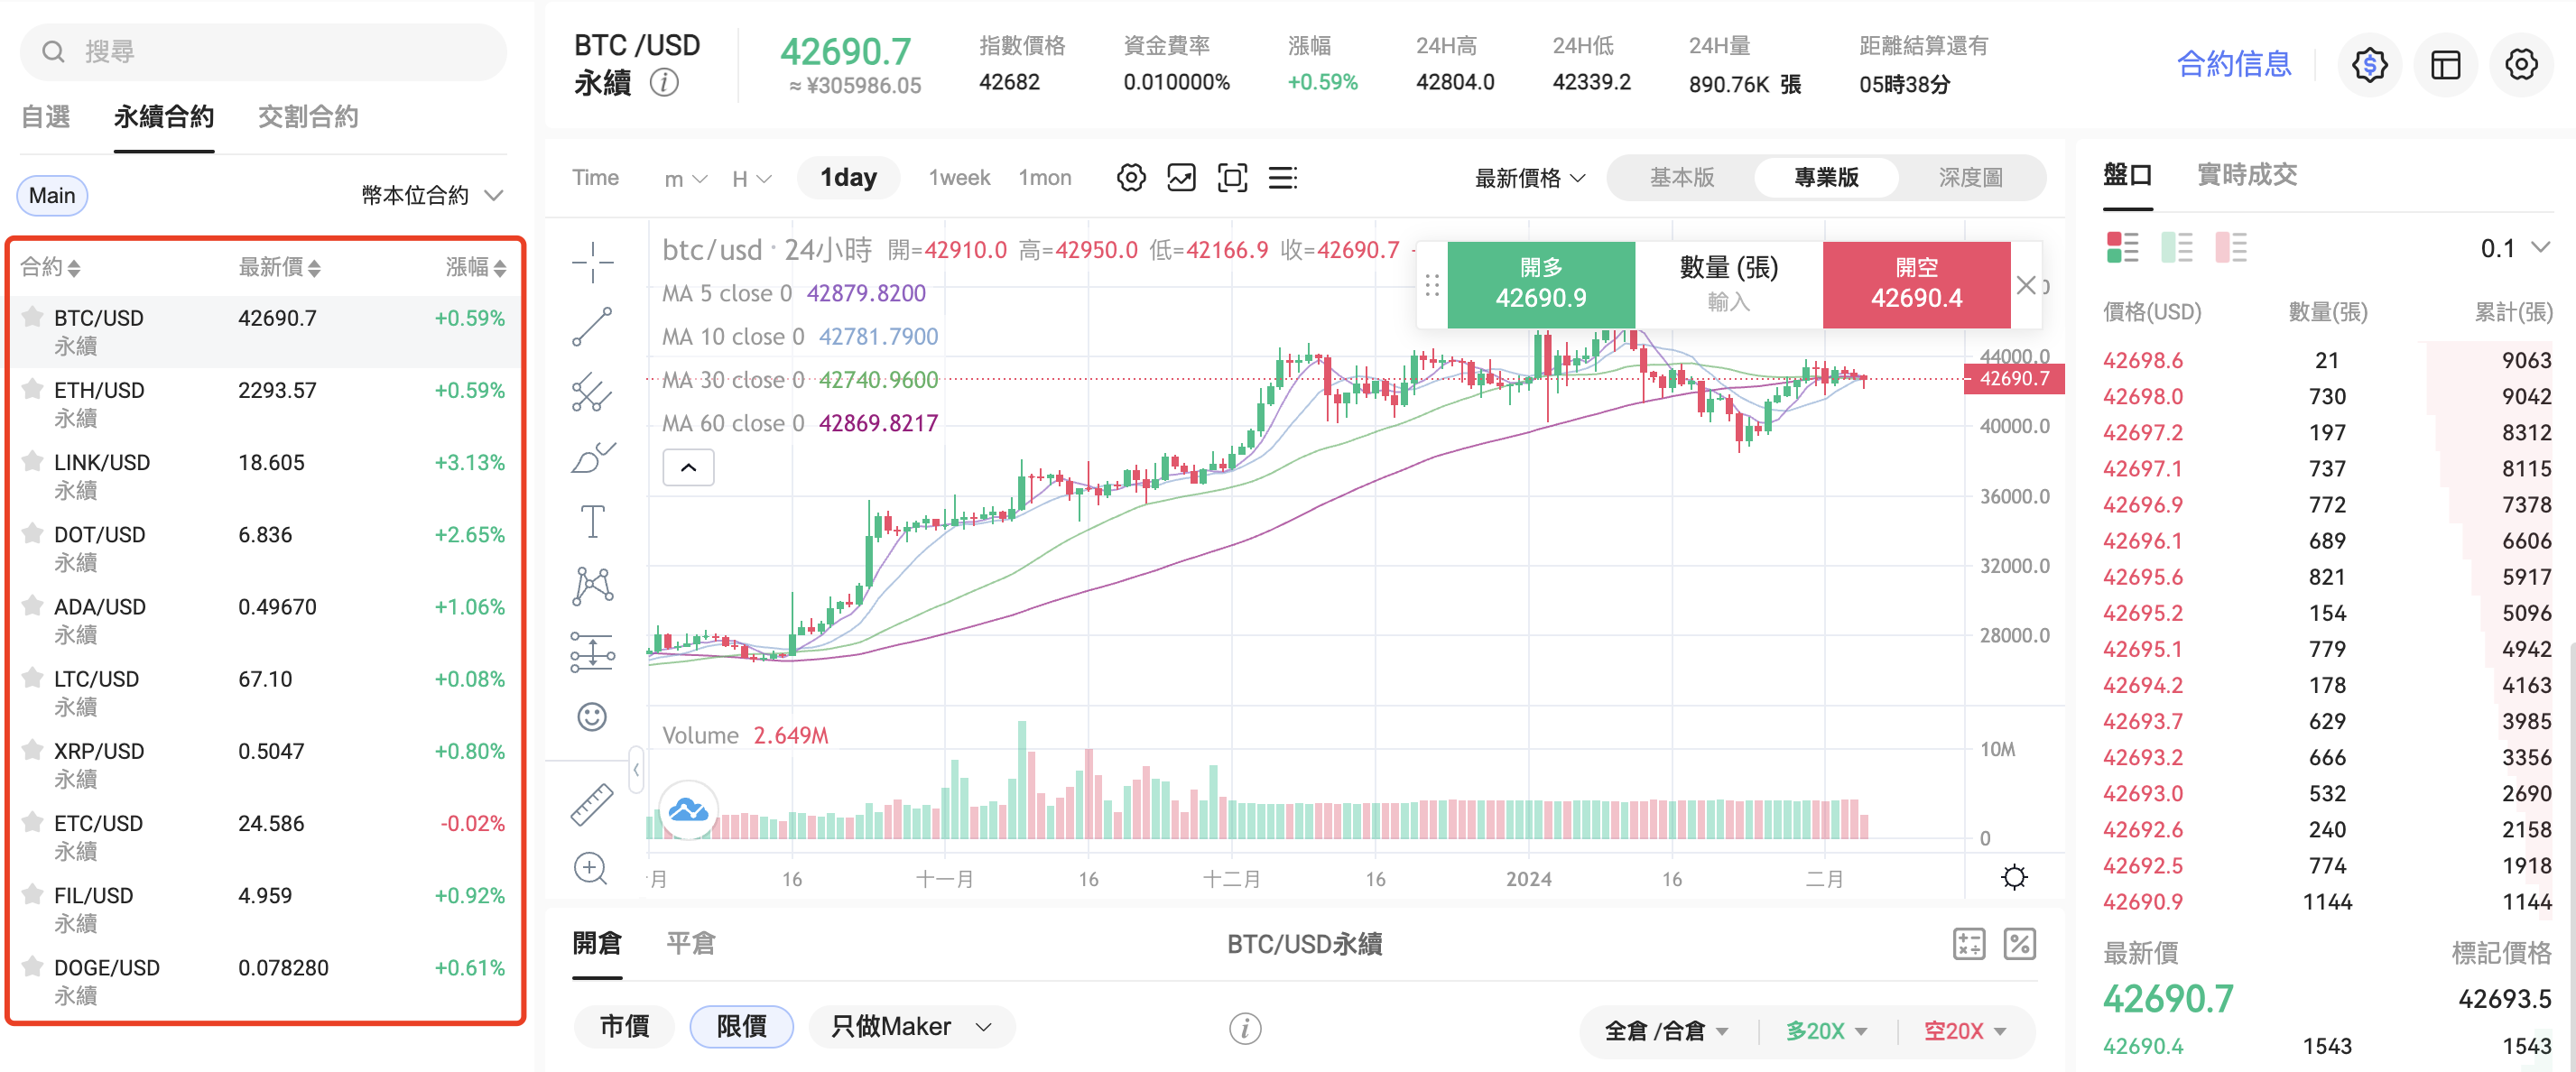
Task: Open the 合約信息 link
Action: tap(2233, 65)
